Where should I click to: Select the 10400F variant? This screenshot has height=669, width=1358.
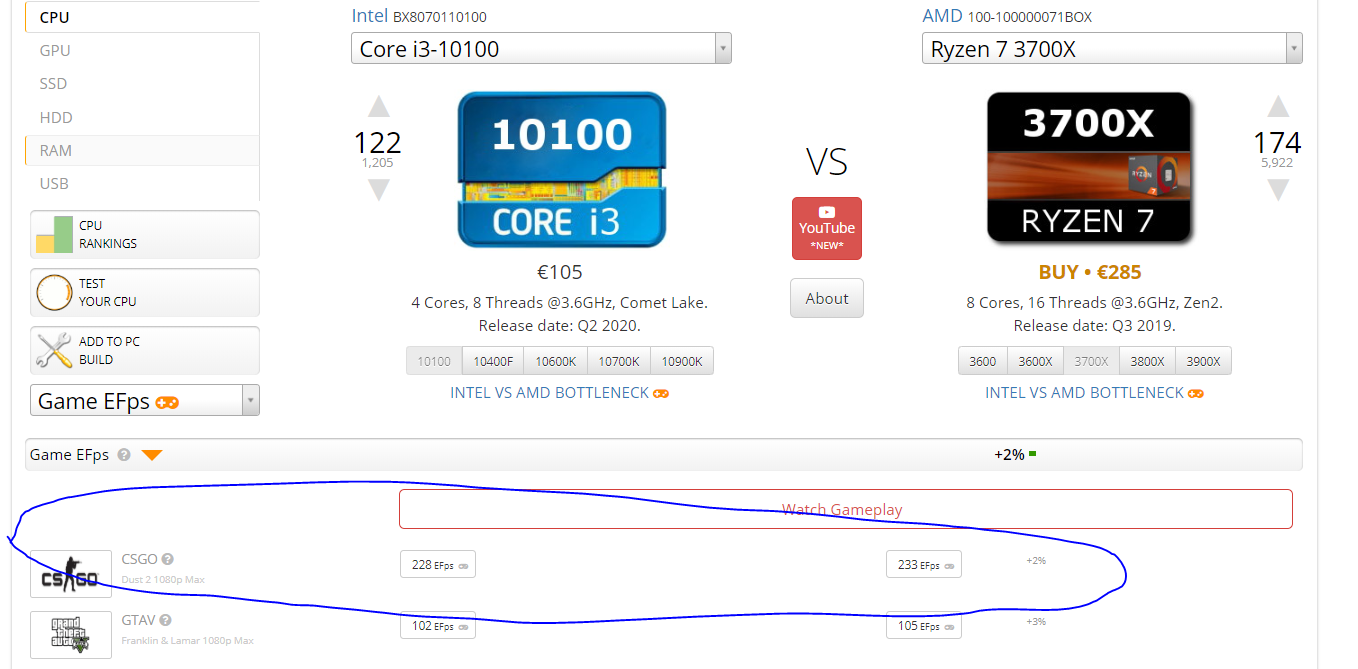coord(494,361)
